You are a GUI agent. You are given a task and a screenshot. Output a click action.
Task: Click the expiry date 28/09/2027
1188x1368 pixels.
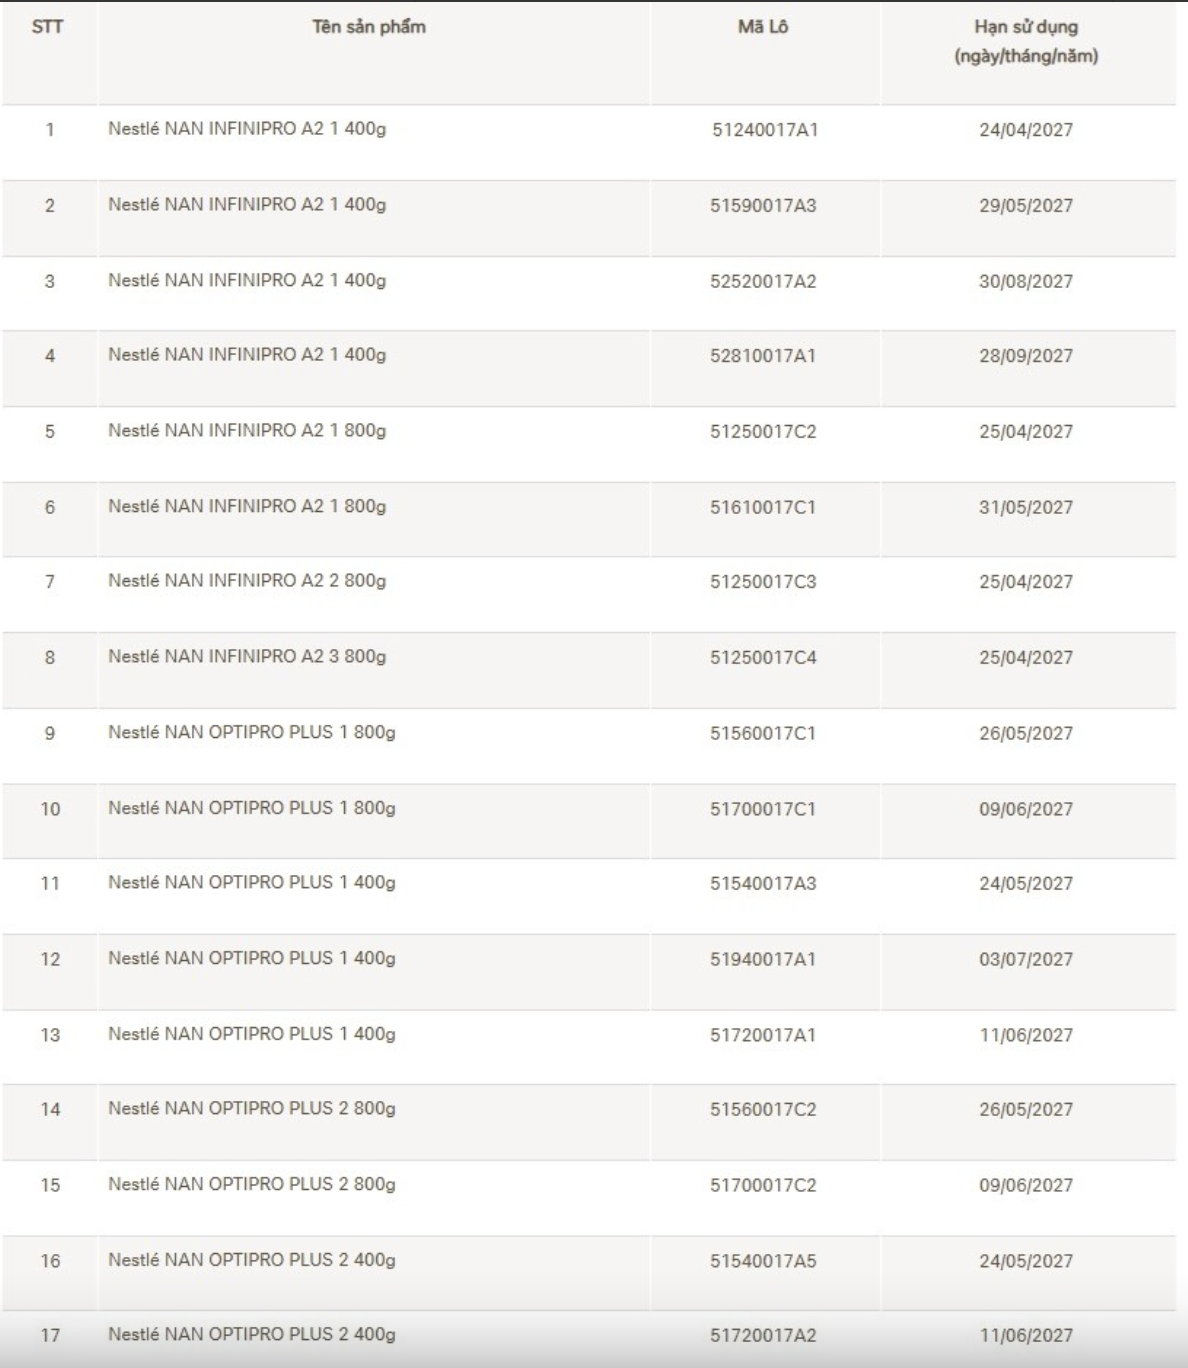(x=1026, y=356)
